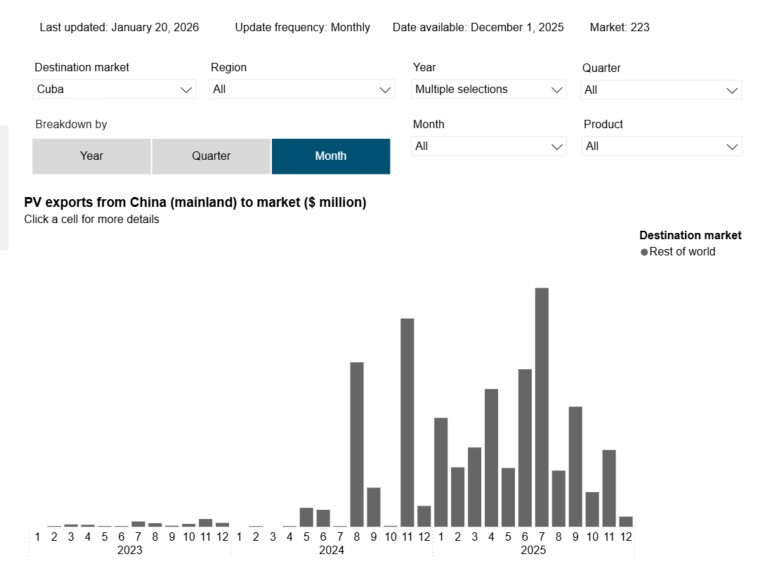
Task: Open the Destination market dropdown showing Cuba
Action: pos(113,90)
